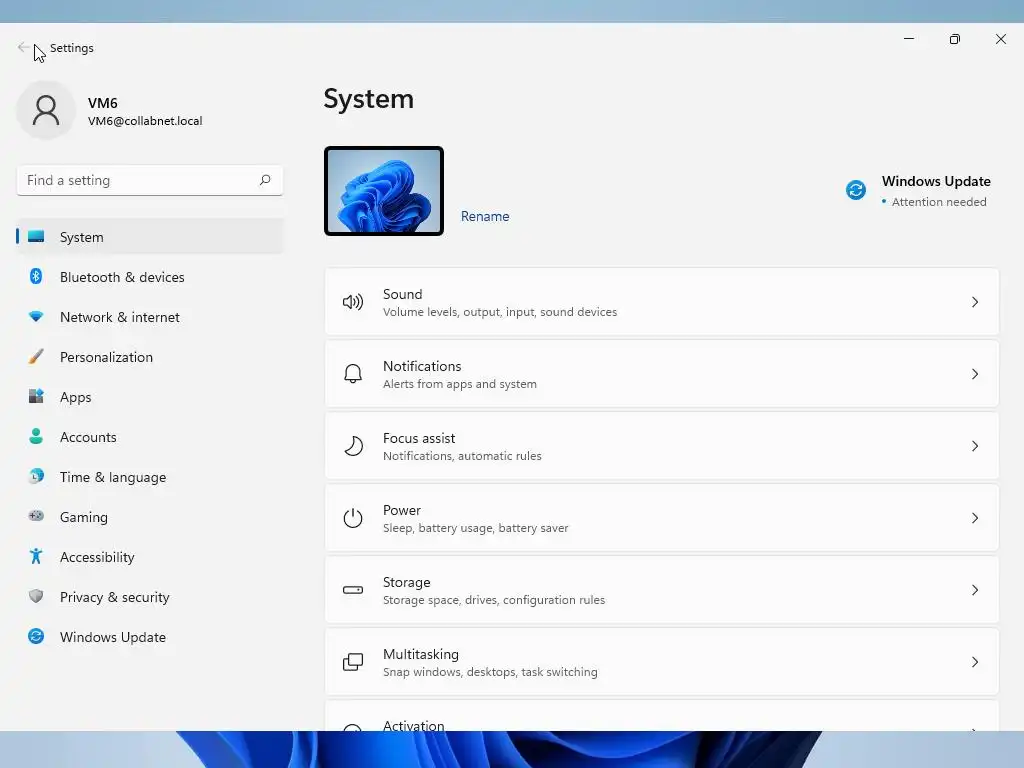This screenshot has height=768, width=1024.
Task: Open Bluetooth & devices settings
Action: click(x=150, y=277)
